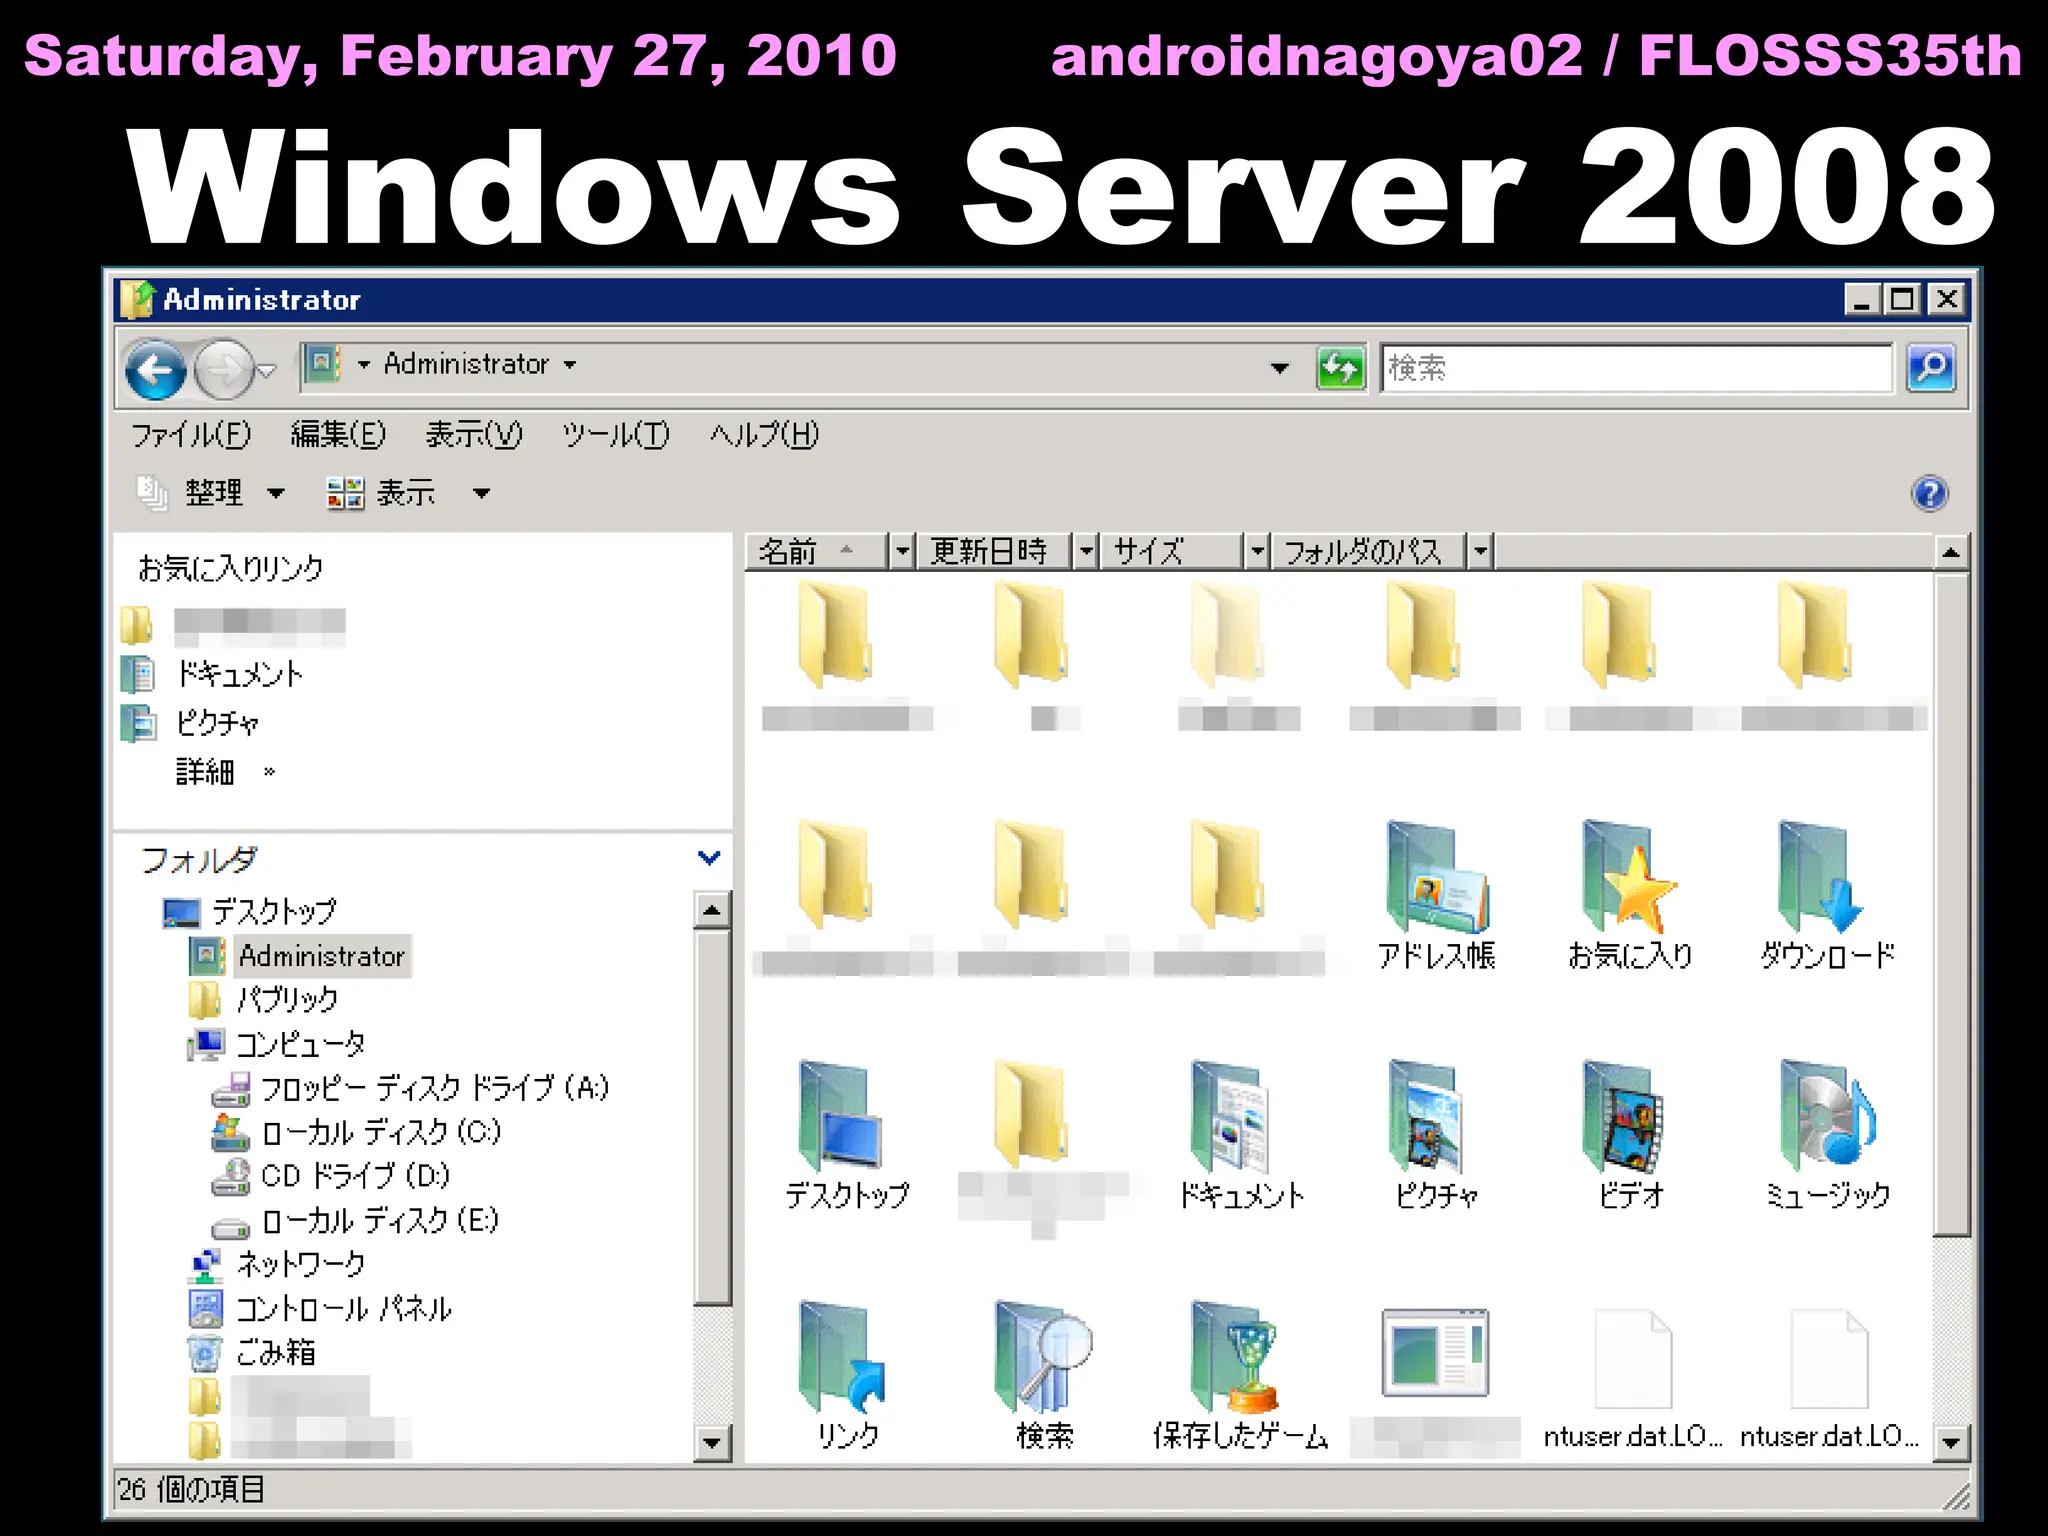The image size is (2048, 1536).
Task: Select コントロール パネル in the folder tree
Action: pyautogui.click(x=320, y=1308)
